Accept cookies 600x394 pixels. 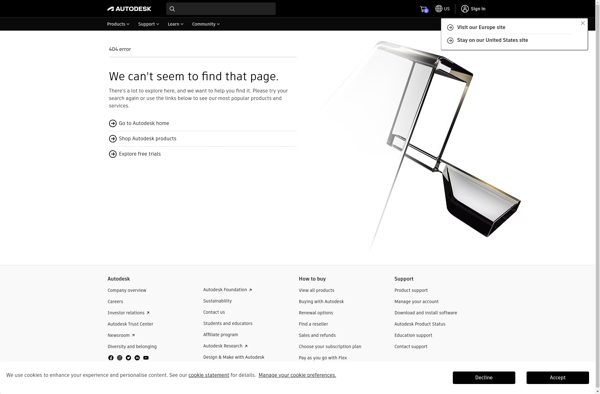558,378
